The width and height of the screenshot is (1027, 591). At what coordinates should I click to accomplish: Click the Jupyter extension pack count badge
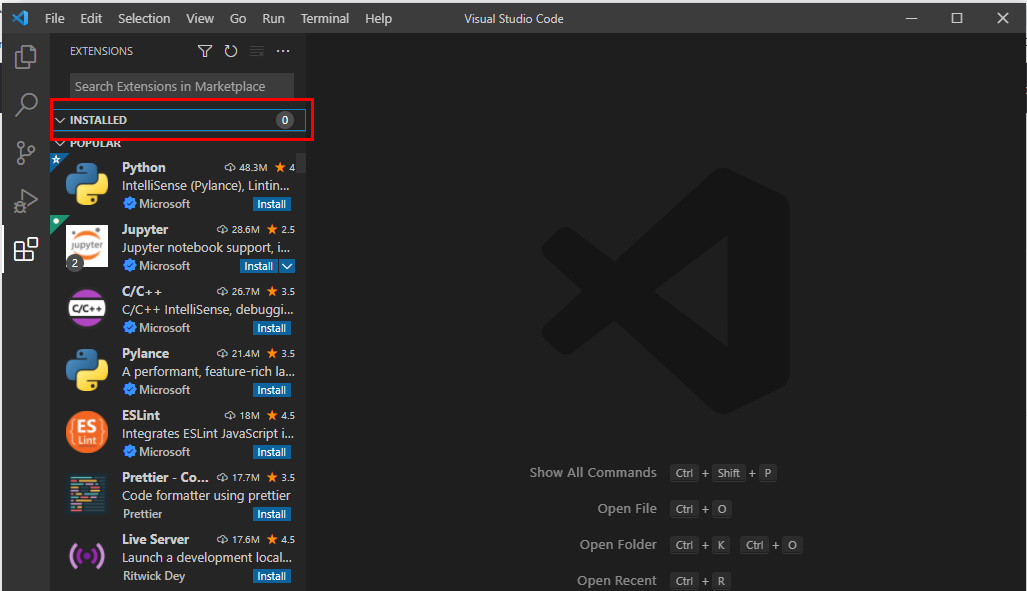pyautogui.click(x=75, y=263)
